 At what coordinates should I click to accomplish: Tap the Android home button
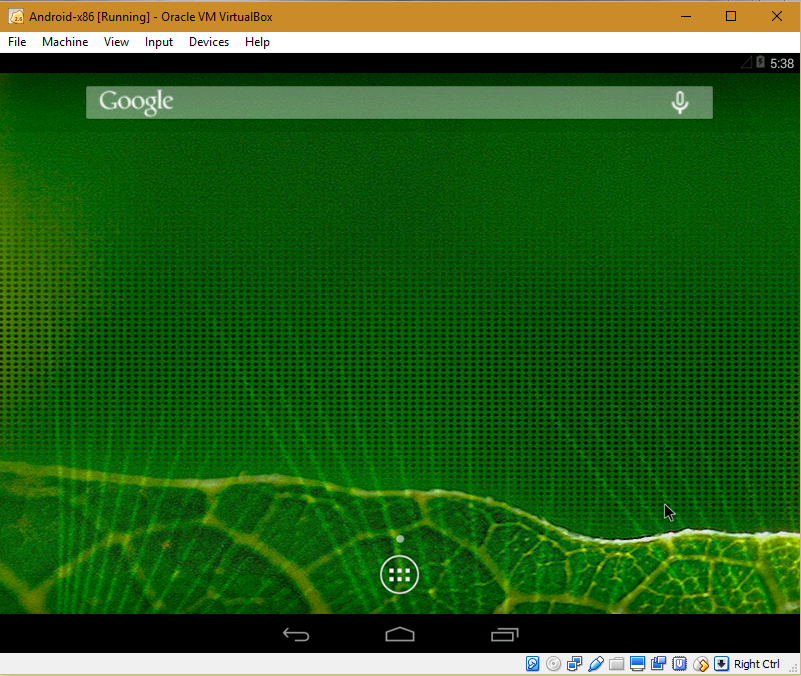[x=400, y=634]
